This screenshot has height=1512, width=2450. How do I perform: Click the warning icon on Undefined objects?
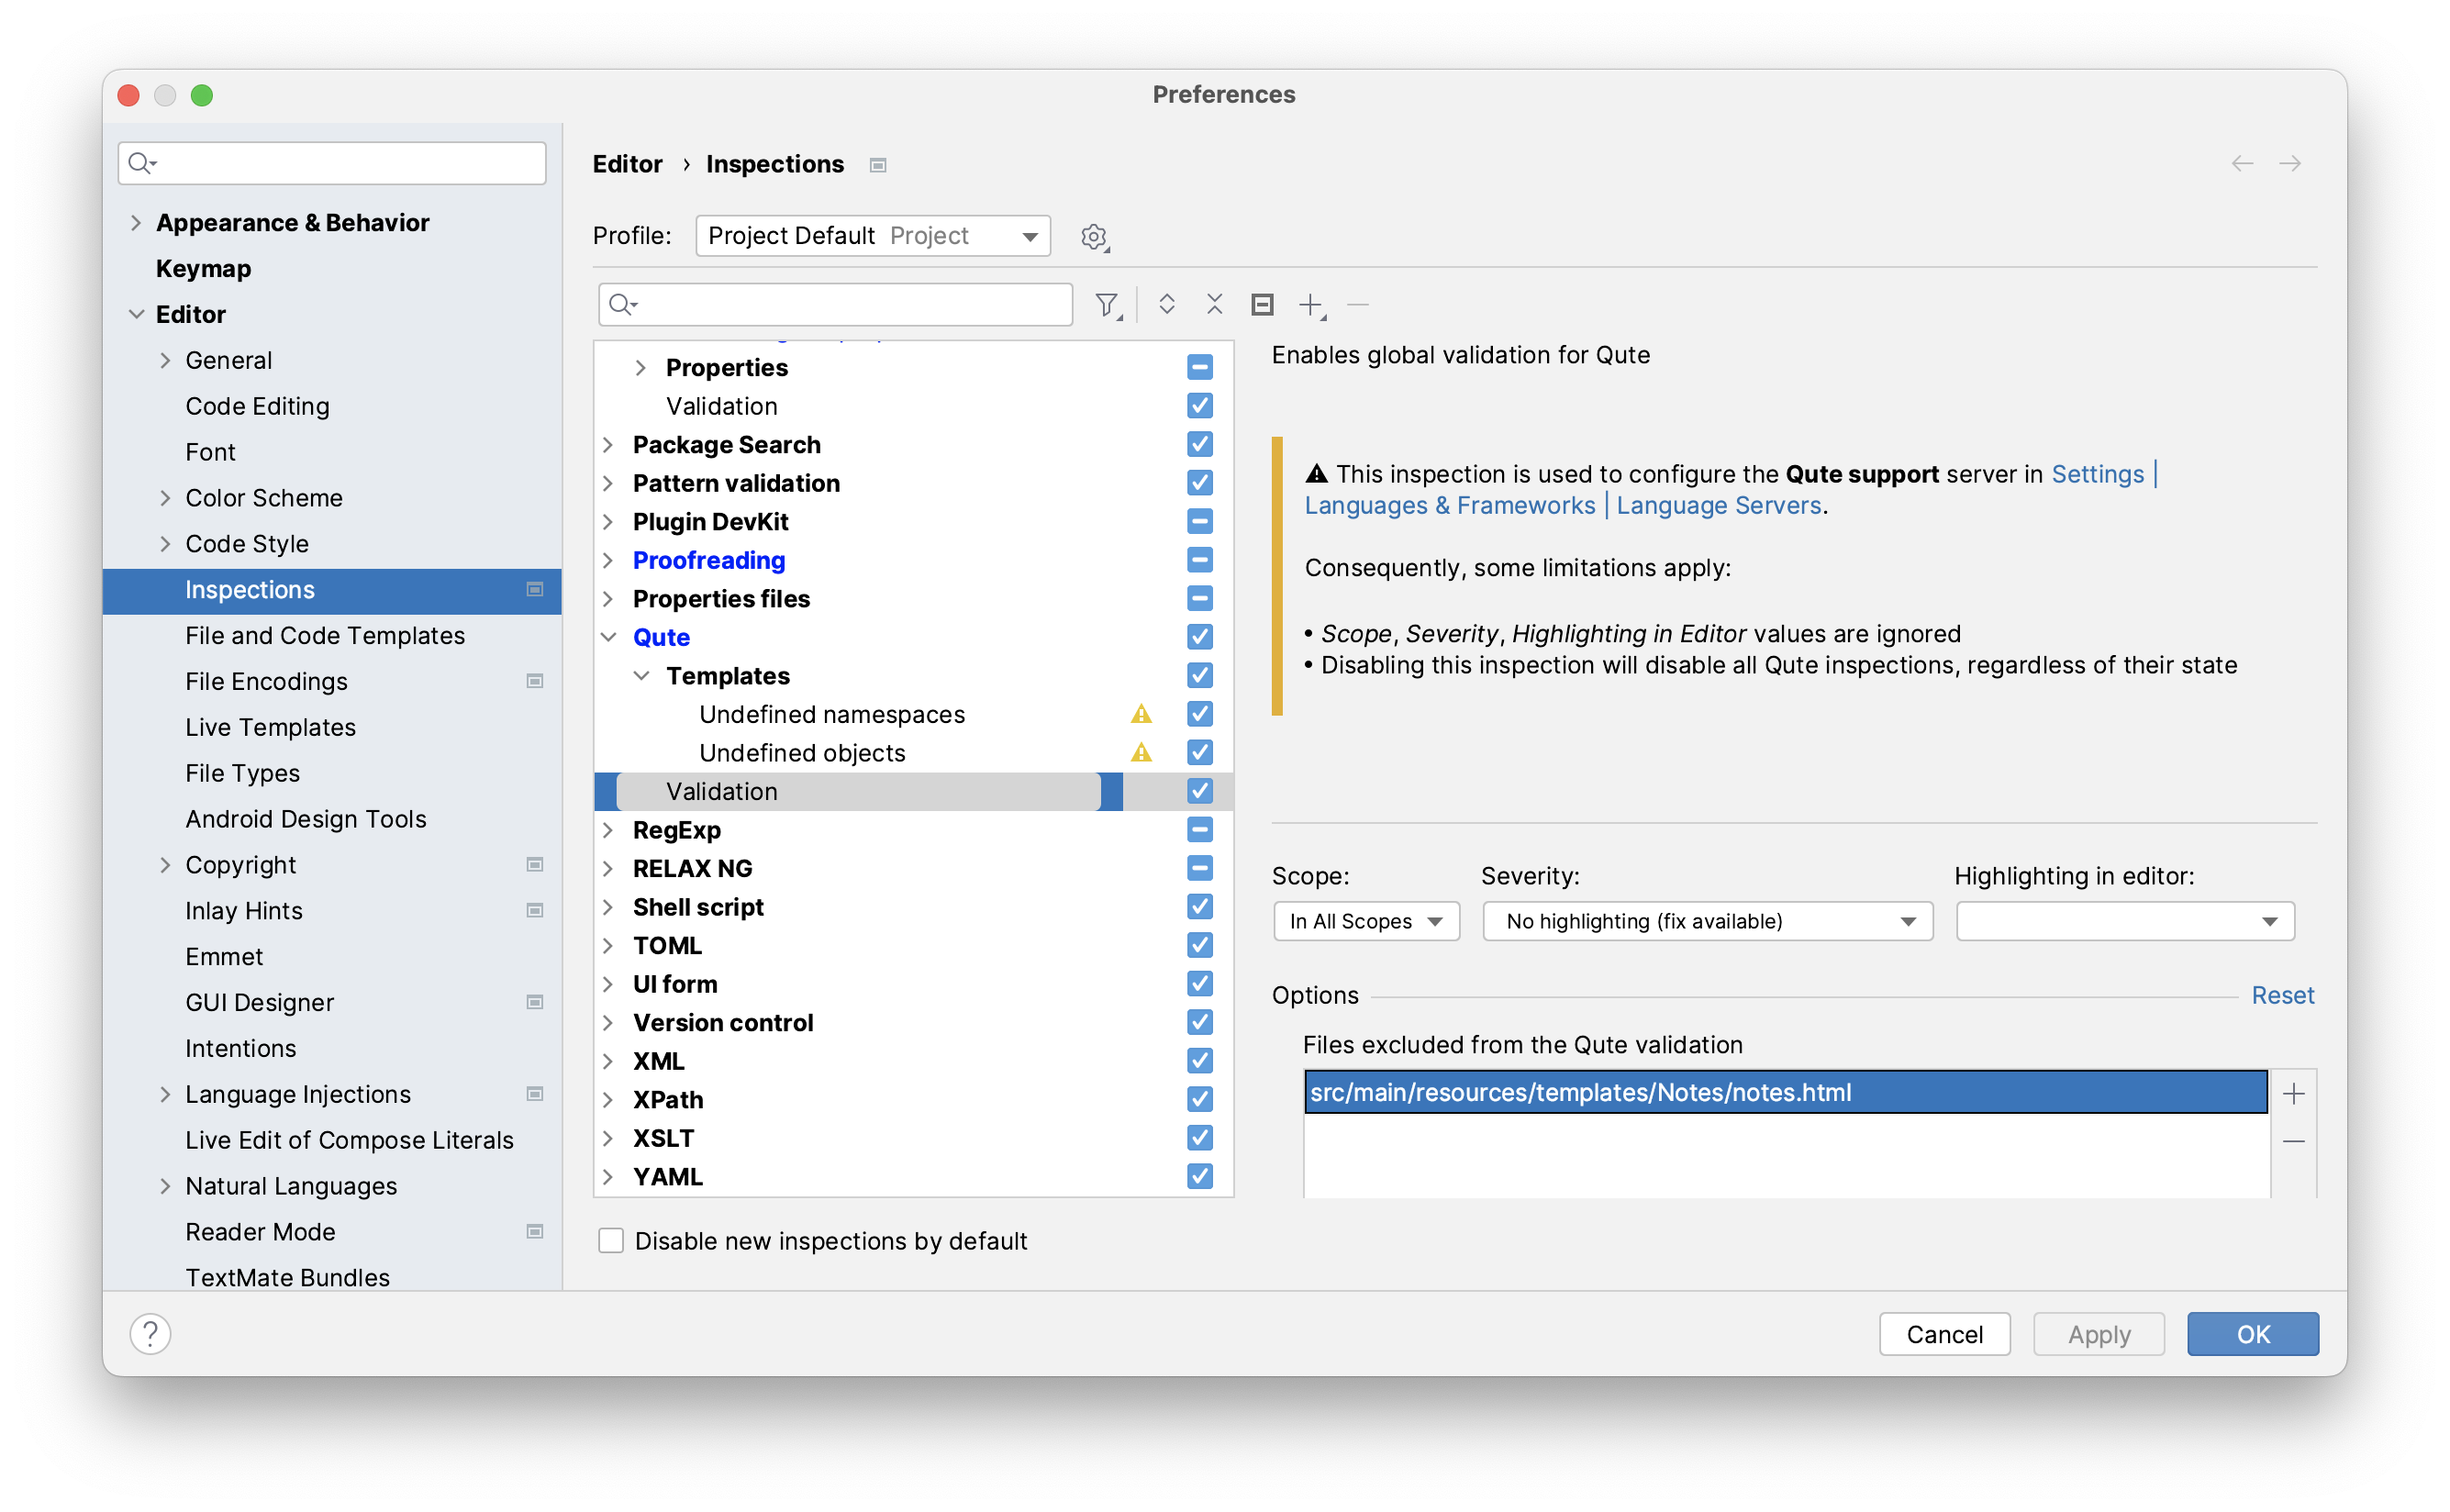[1141, 752]
